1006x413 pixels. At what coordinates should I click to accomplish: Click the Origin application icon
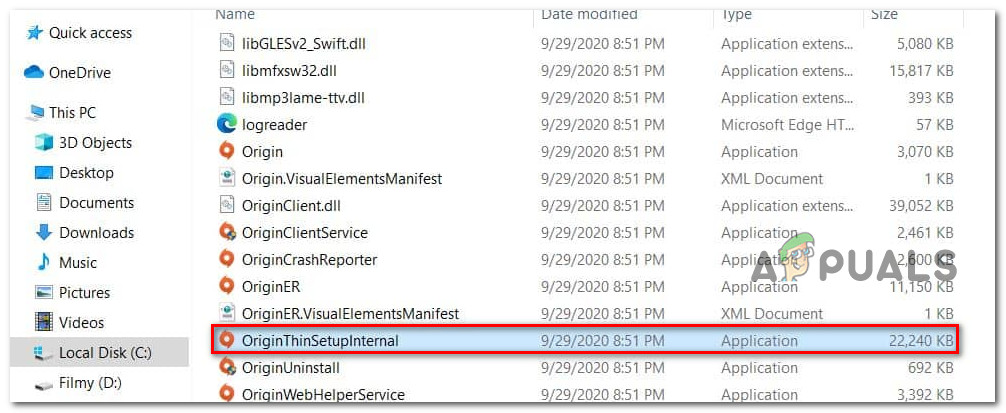point(226,152)
